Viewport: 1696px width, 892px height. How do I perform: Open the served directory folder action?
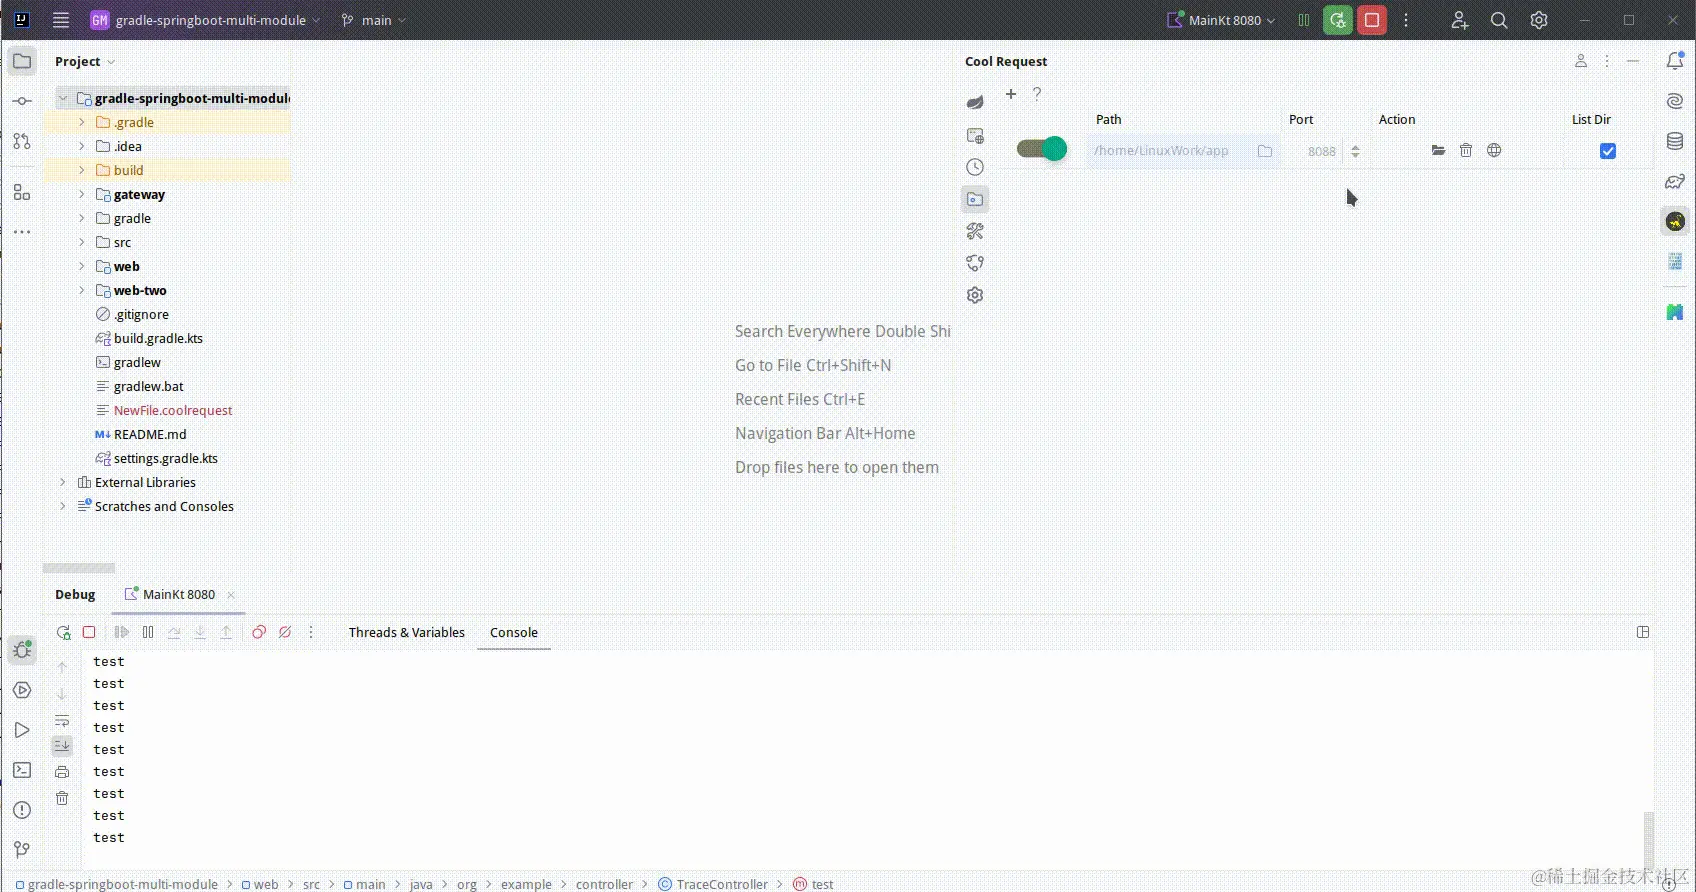(x=1438, y=150)
